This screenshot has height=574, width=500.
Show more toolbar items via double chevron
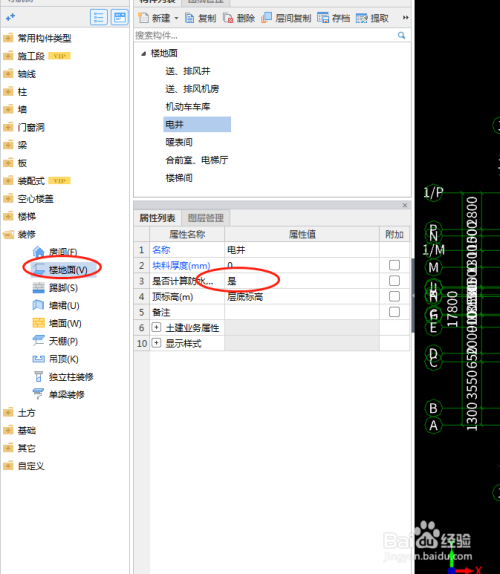coord(406,18)
